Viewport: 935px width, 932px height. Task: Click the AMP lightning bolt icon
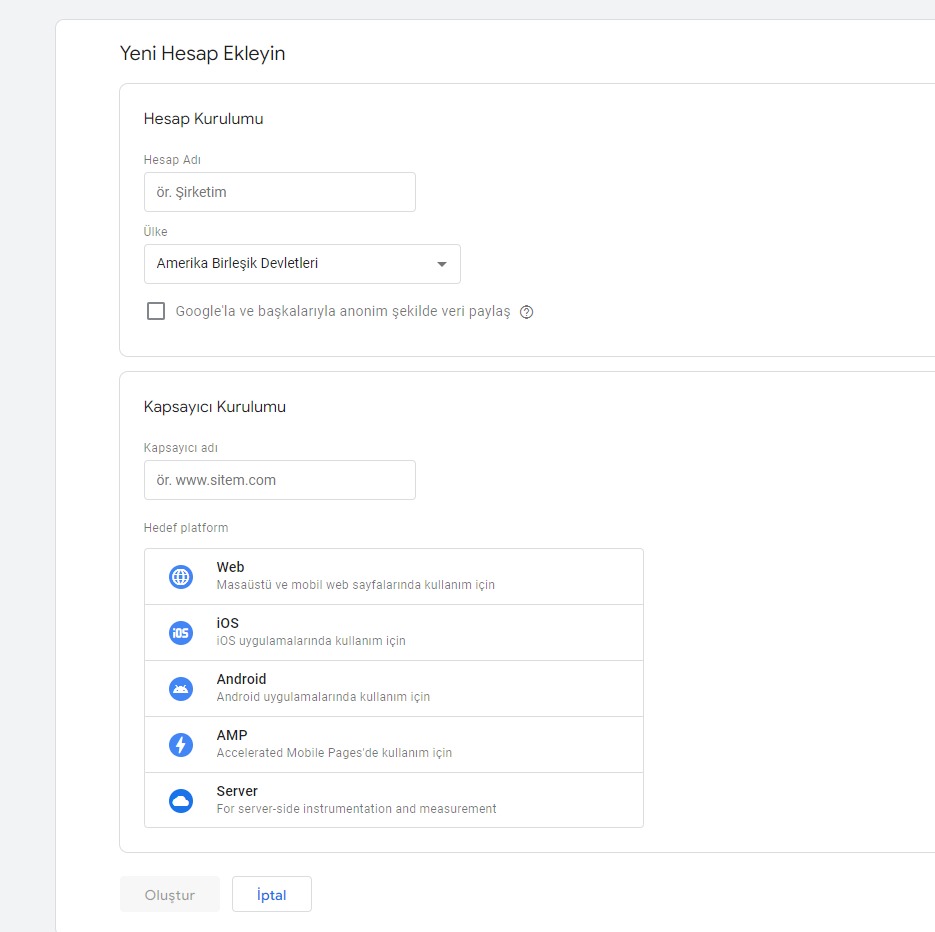181,745
